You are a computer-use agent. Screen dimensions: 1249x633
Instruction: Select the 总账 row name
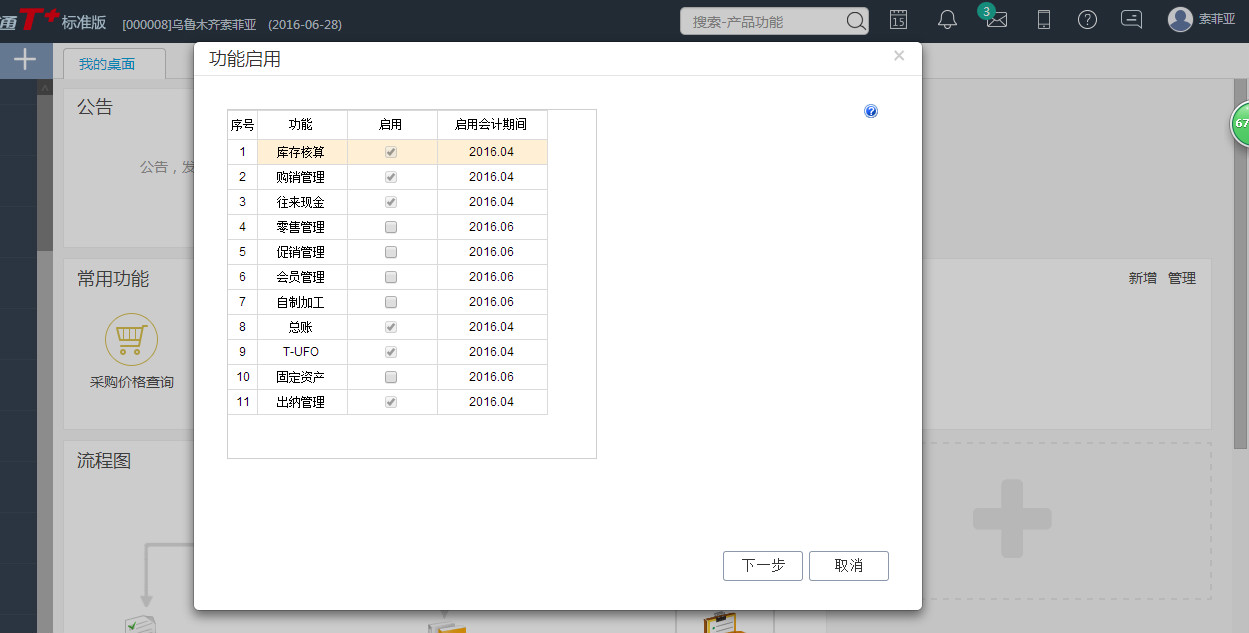coord(301,327)
